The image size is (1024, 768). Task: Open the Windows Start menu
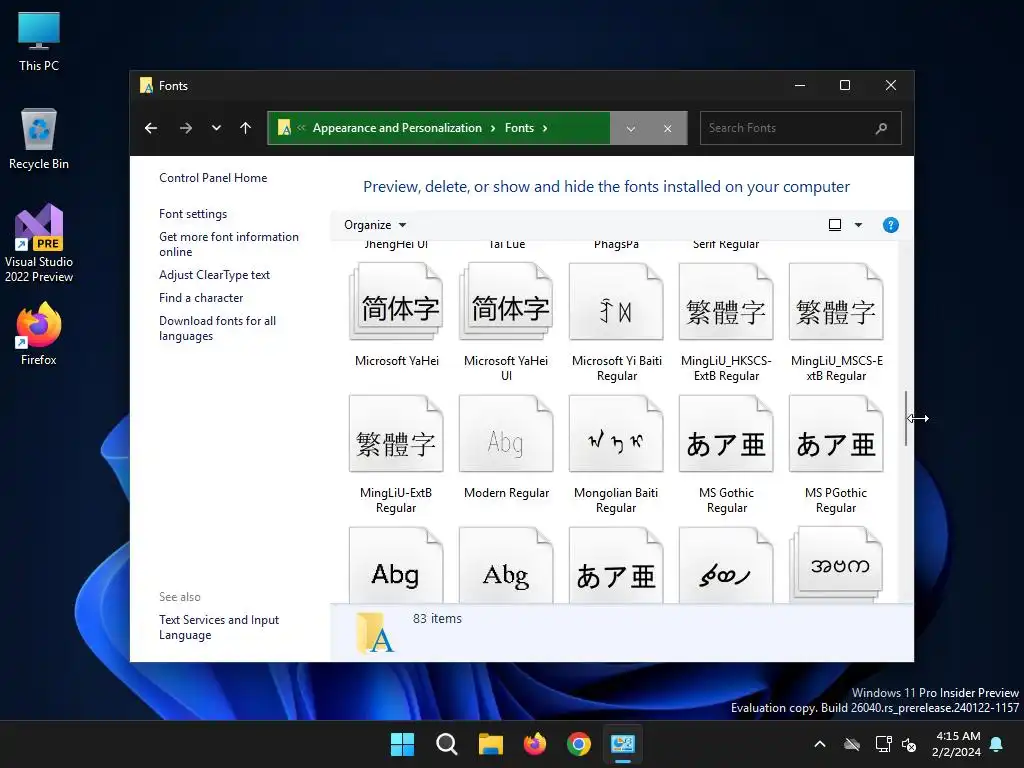tap(402, 744)
